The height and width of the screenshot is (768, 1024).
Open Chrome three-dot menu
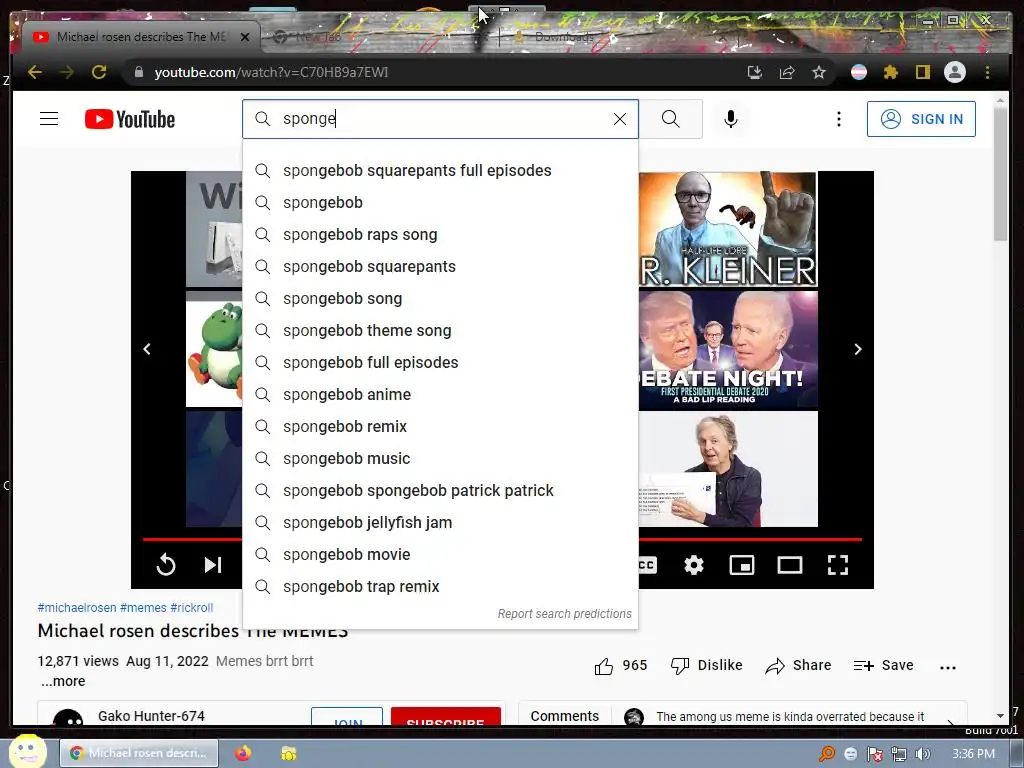987,72
